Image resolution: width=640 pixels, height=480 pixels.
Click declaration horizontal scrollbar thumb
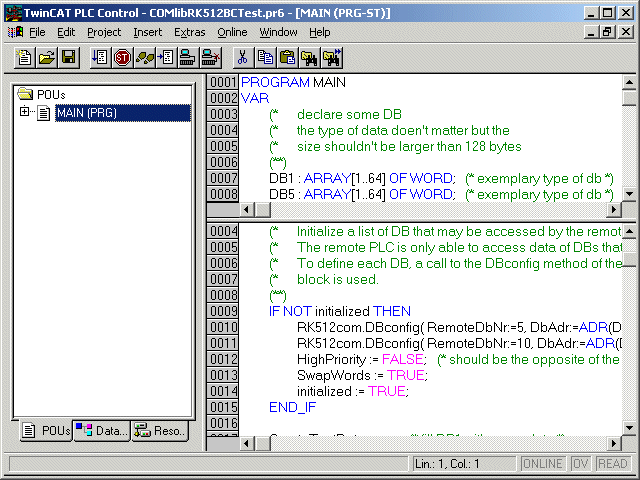click(262, 210)
